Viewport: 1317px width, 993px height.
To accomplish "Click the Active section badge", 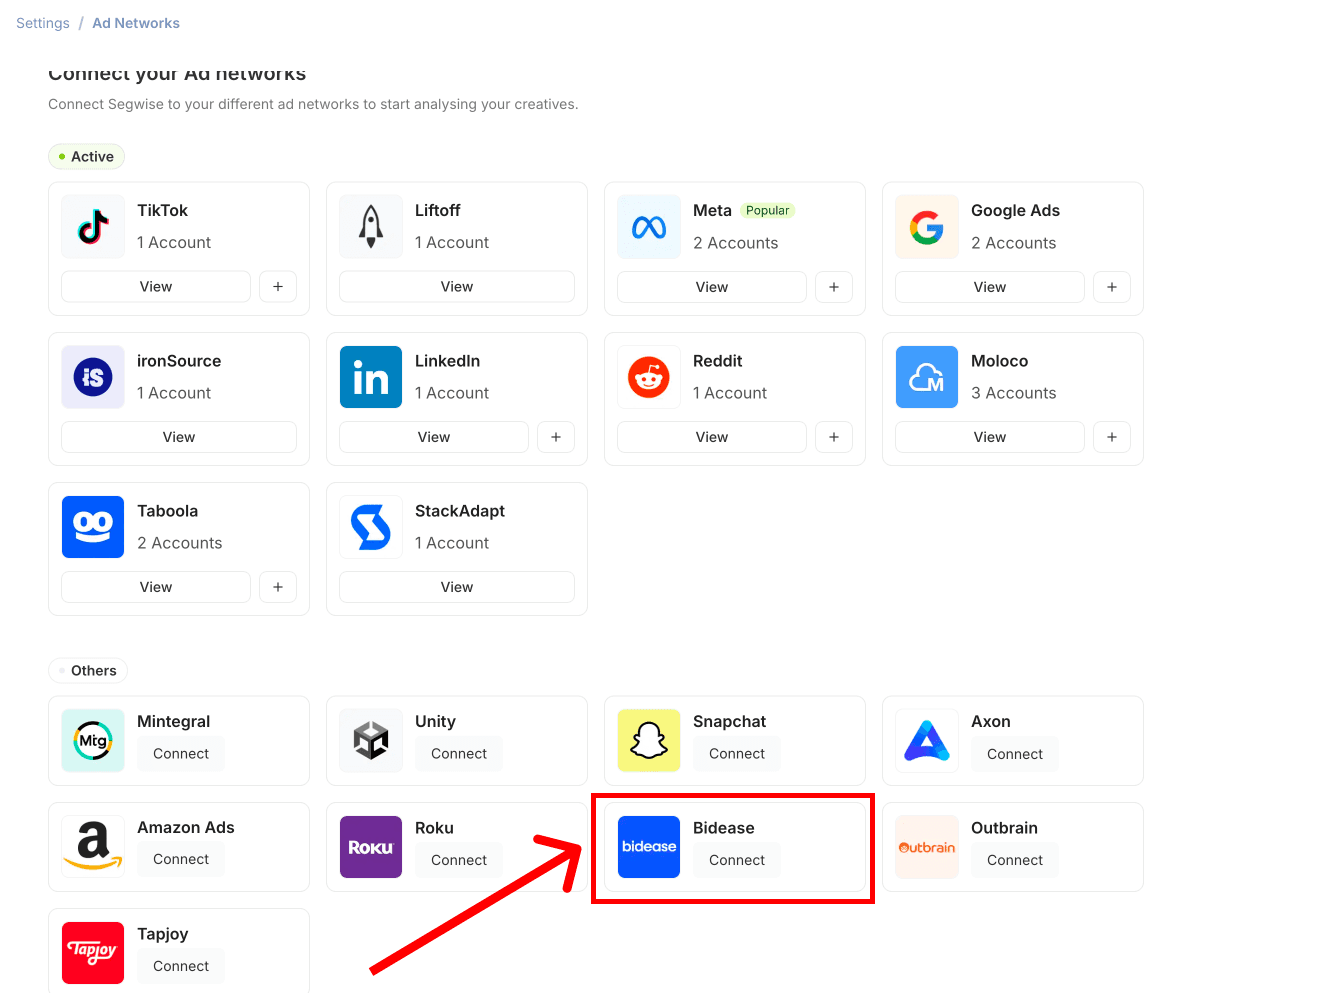I will pyautogui.click(x=86, y=157).
